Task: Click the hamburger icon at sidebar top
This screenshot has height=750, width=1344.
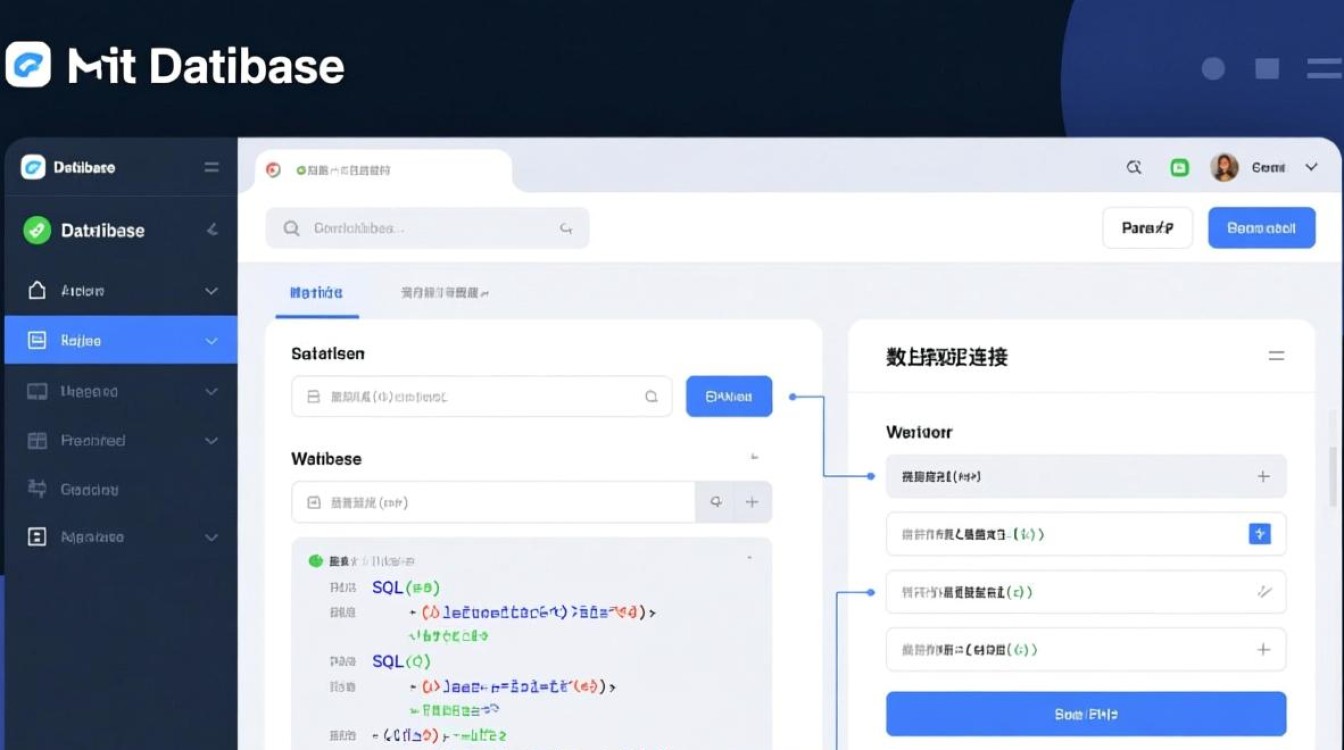Action: click(x=211, y=167)
